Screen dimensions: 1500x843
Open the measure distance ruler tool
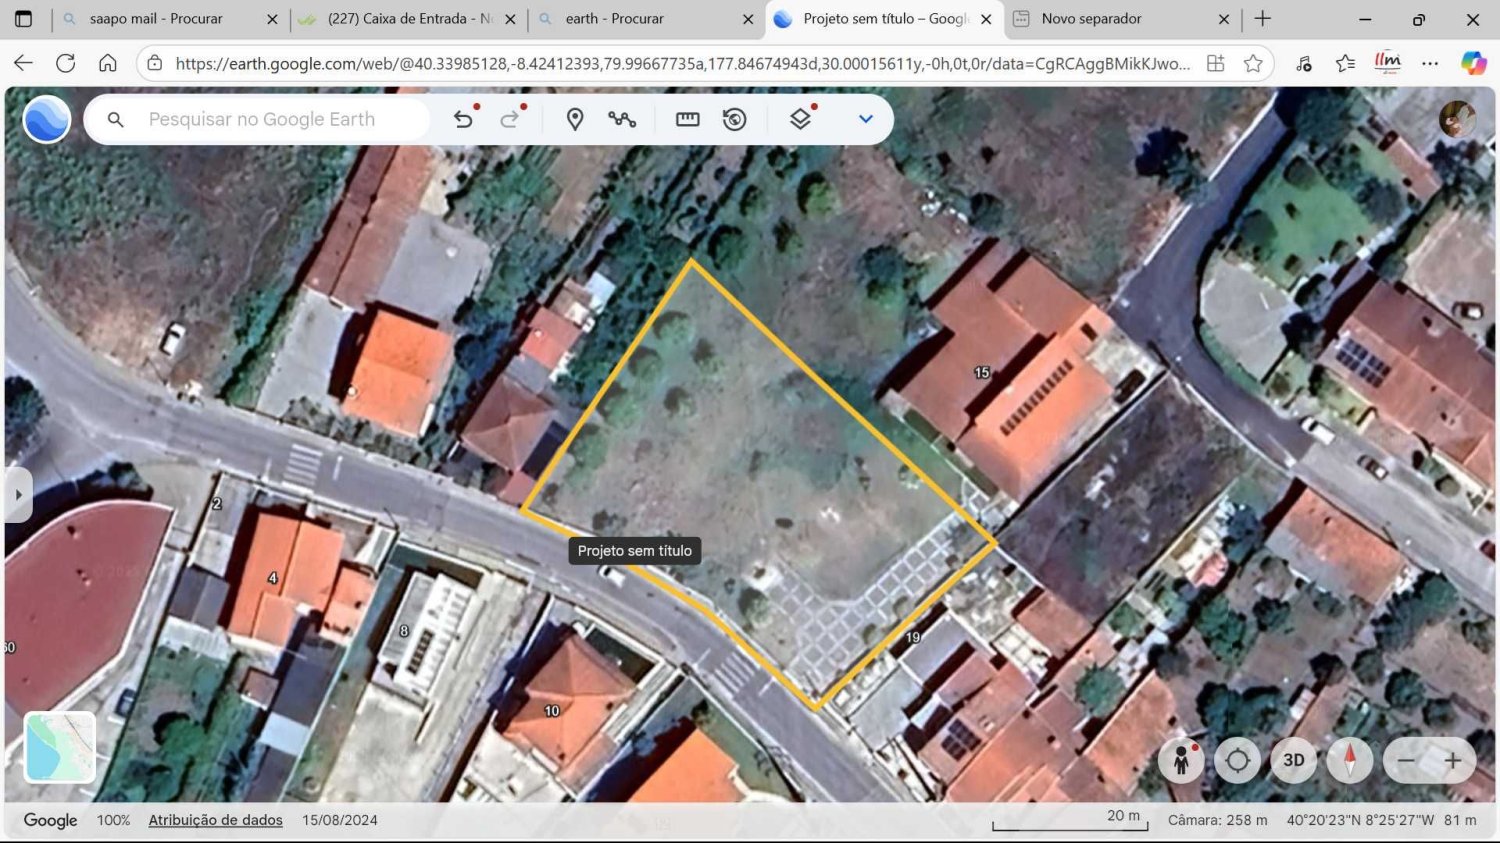coord(687,118)
